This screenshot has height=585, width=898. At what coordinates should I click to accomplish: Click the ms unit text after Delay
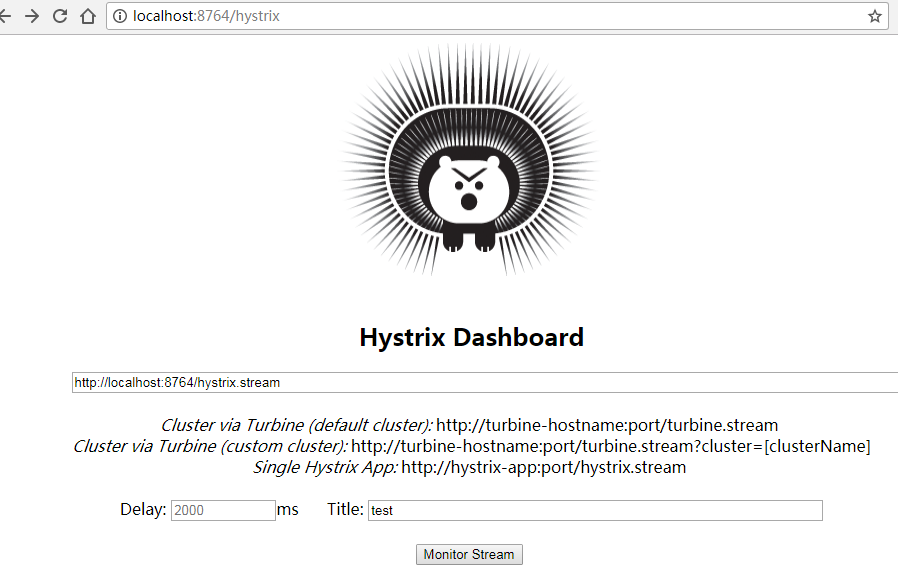coord(287,509)
